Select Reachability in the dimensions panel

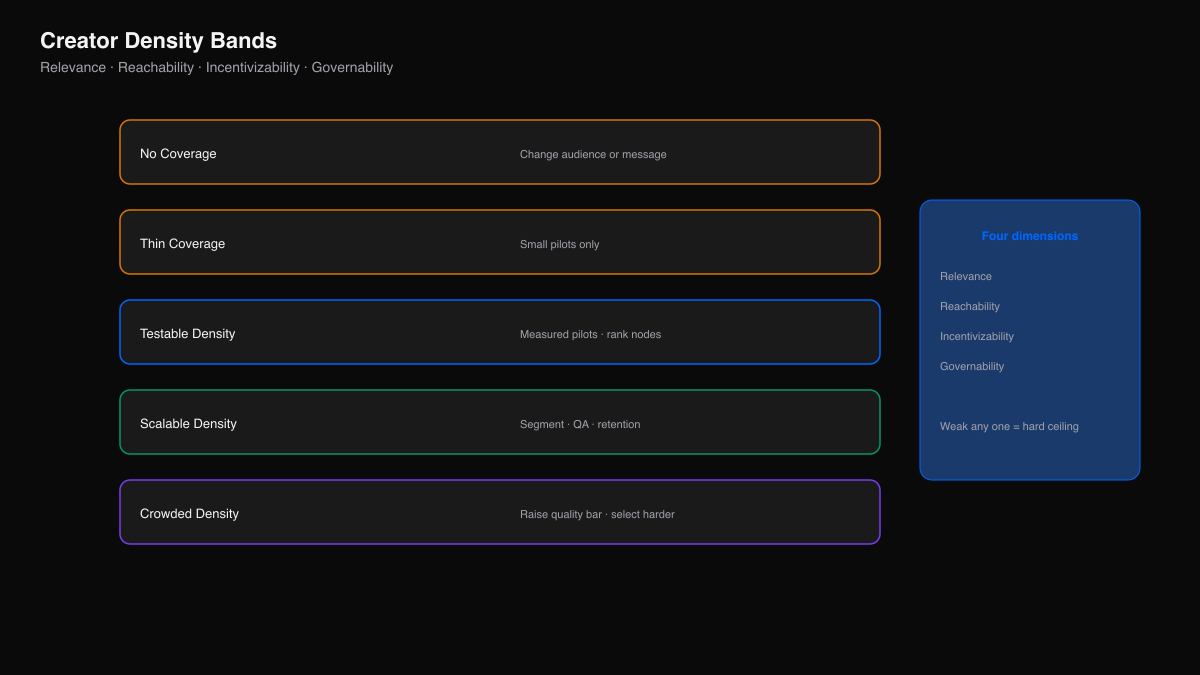pos(970,306)
